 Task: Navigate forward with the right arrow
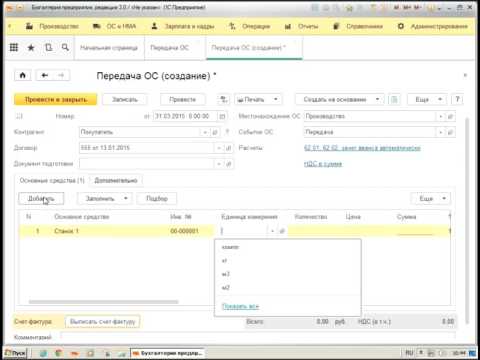pos(61,75)
